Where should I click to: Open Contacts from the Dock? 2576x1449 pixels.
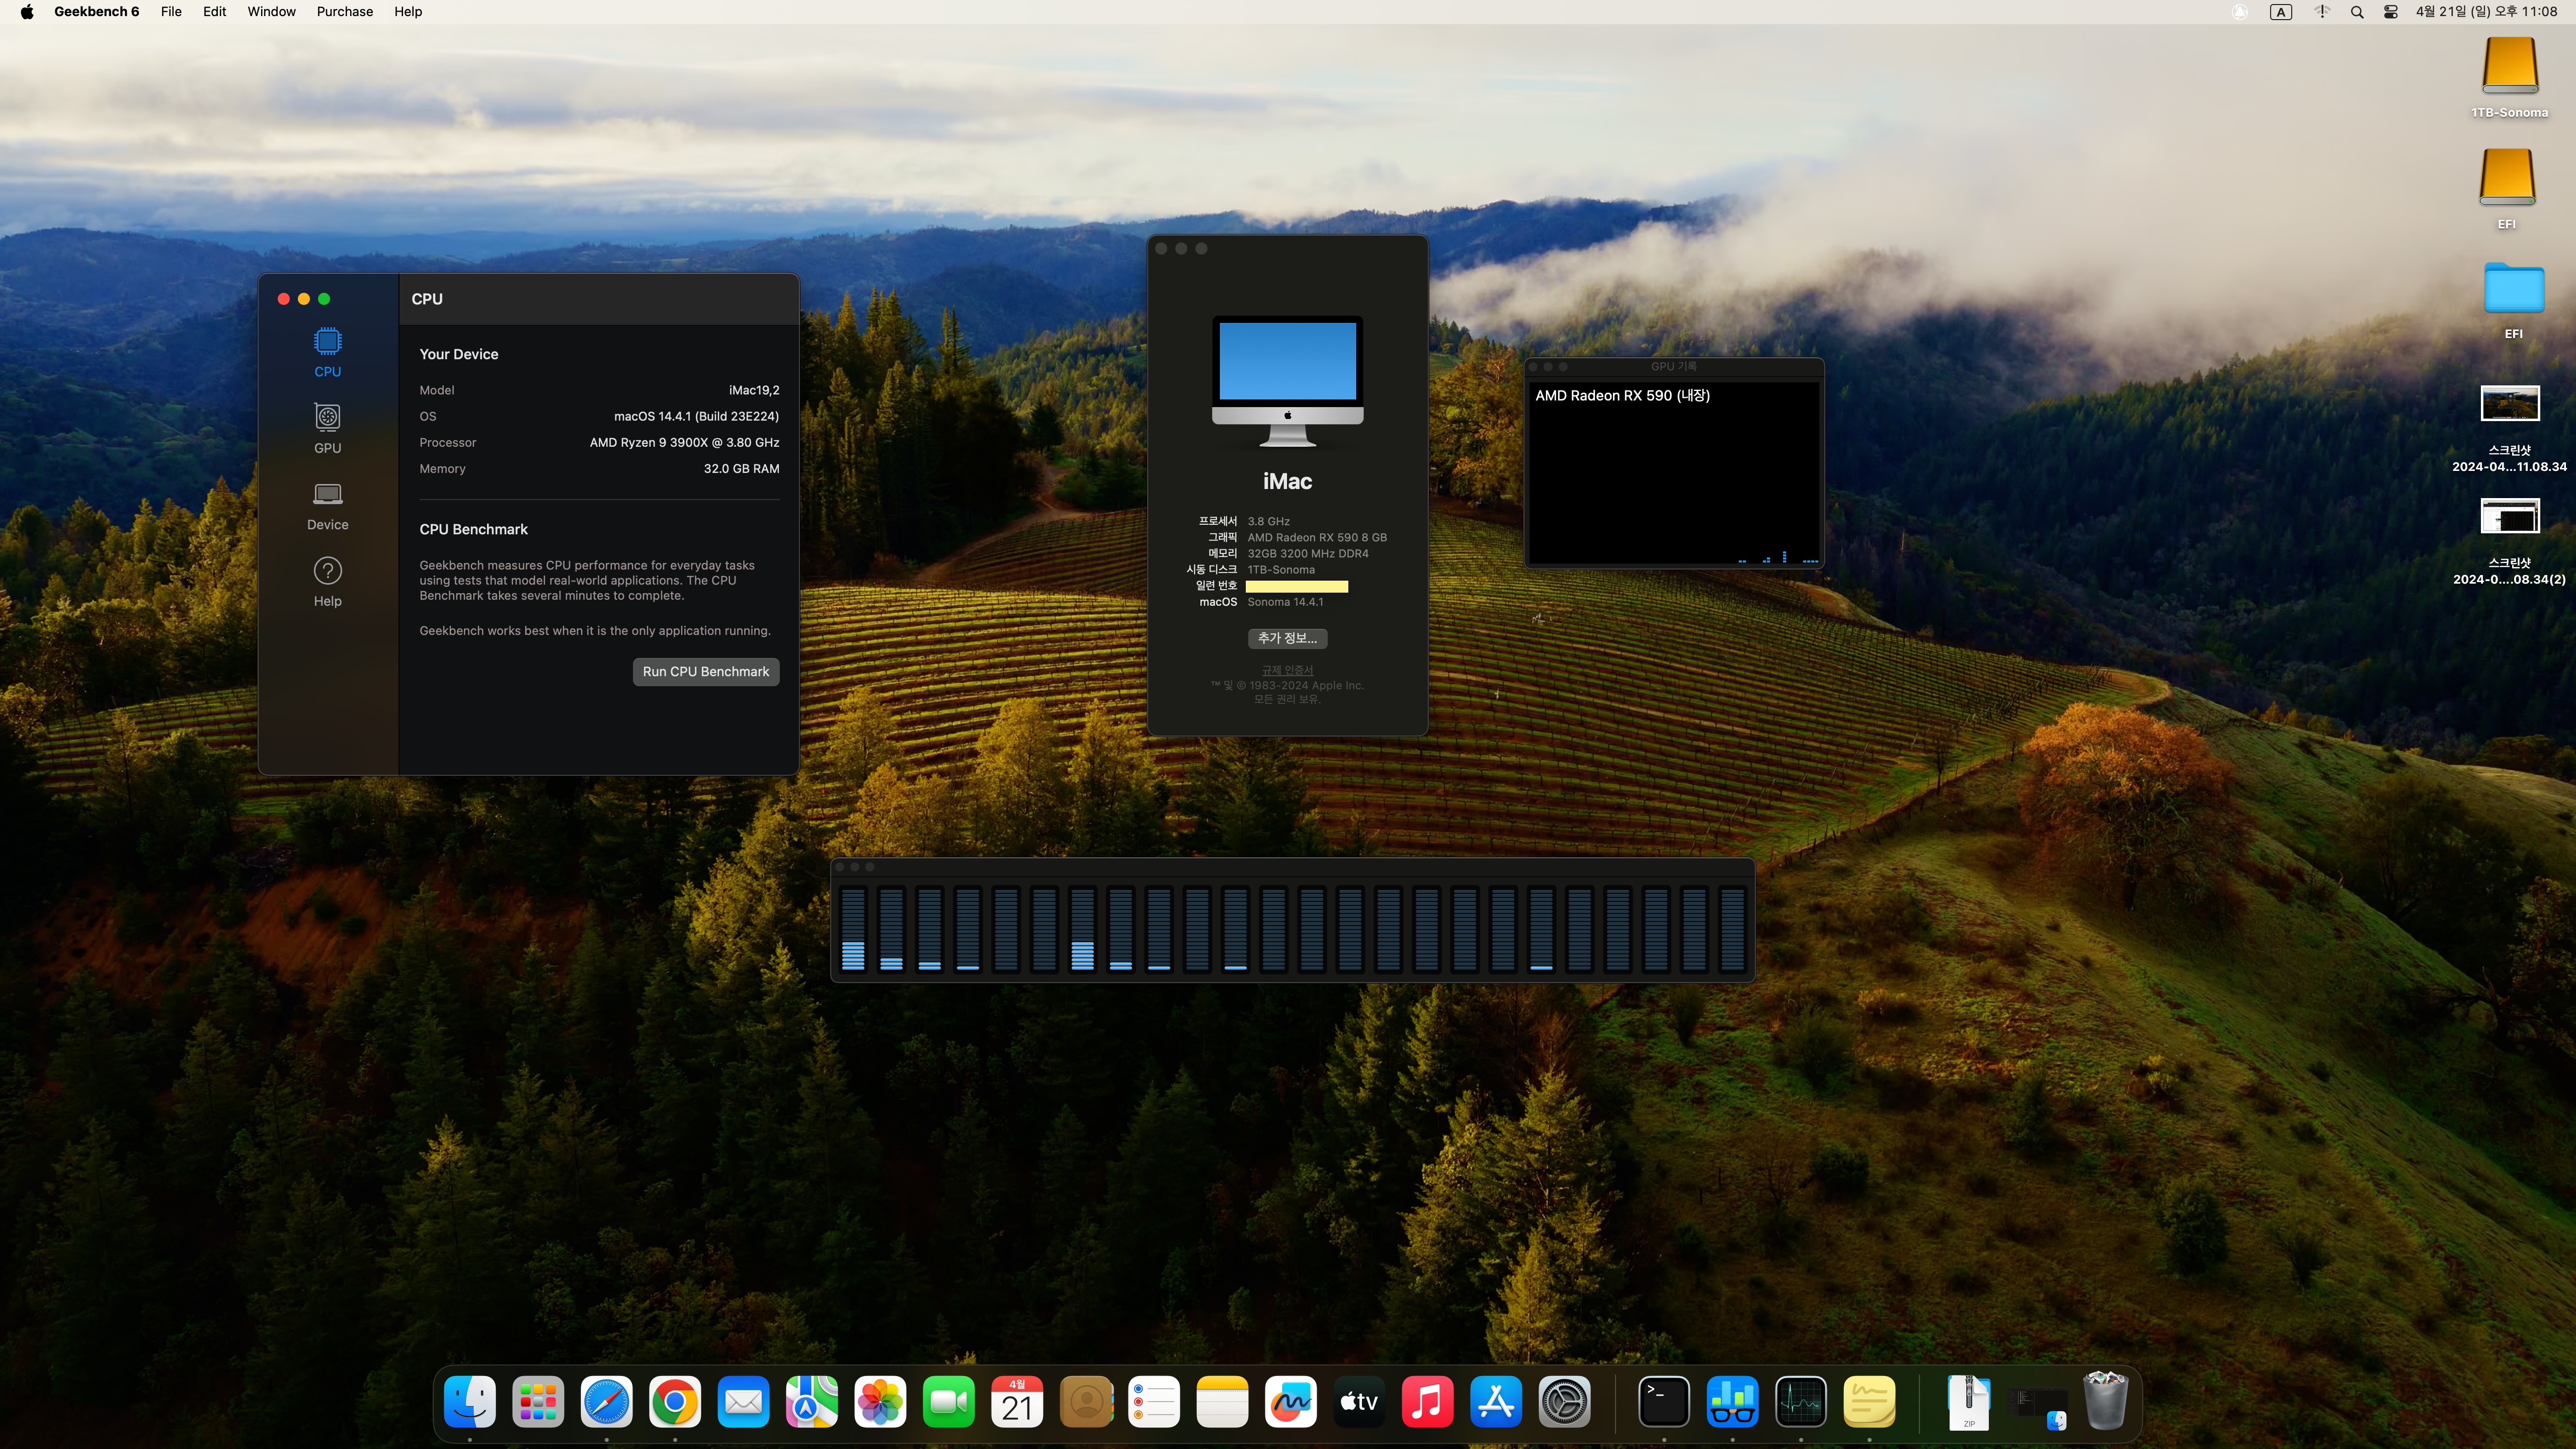click(x=1085, y=1401)
